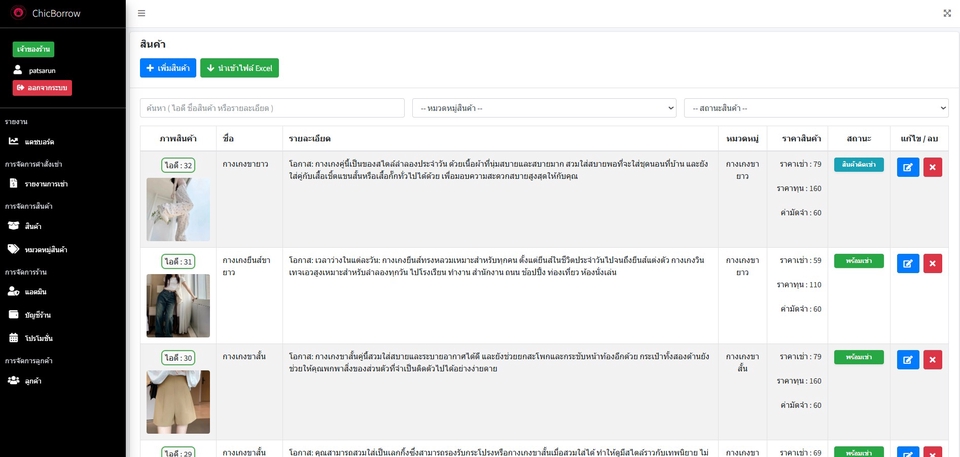Open the shorts thumbnail of product ID 30
The height and width of the screenshot is (457, 960).
(x=178, y=402)
